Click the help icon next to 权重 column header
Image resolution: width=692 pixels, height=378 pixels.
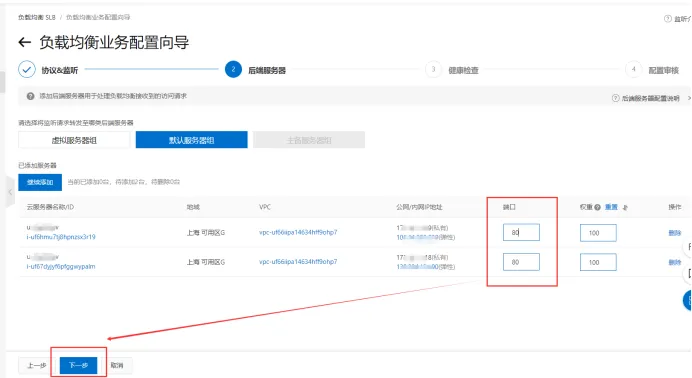[x=598, y=207]
